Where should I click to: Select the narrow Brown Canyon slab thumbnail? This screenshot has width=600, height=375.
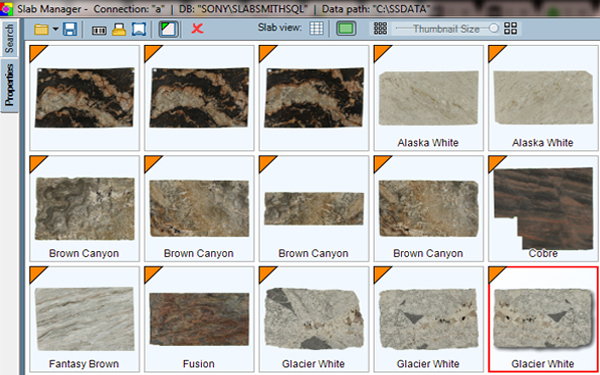click(x=314, y=209)
